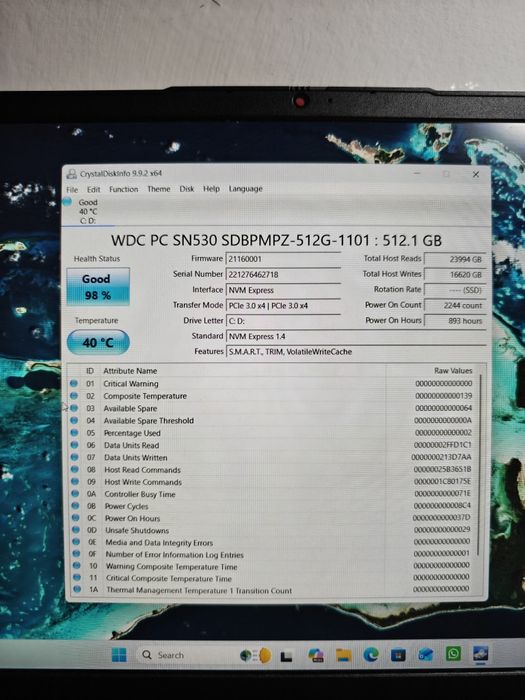The width and height of the screenshot is (525, 700).
Task: Click the status dot of Host Write Commands row
Action: coord(75,482)
